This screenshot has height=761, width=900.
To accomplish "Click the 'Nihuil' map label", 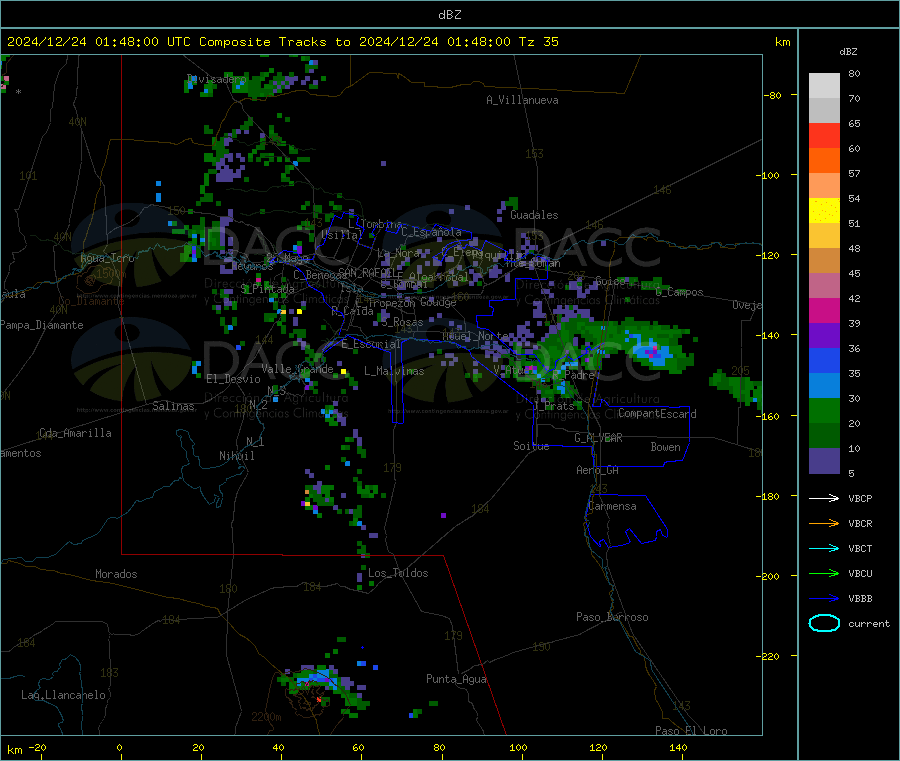I will point(236,456).
